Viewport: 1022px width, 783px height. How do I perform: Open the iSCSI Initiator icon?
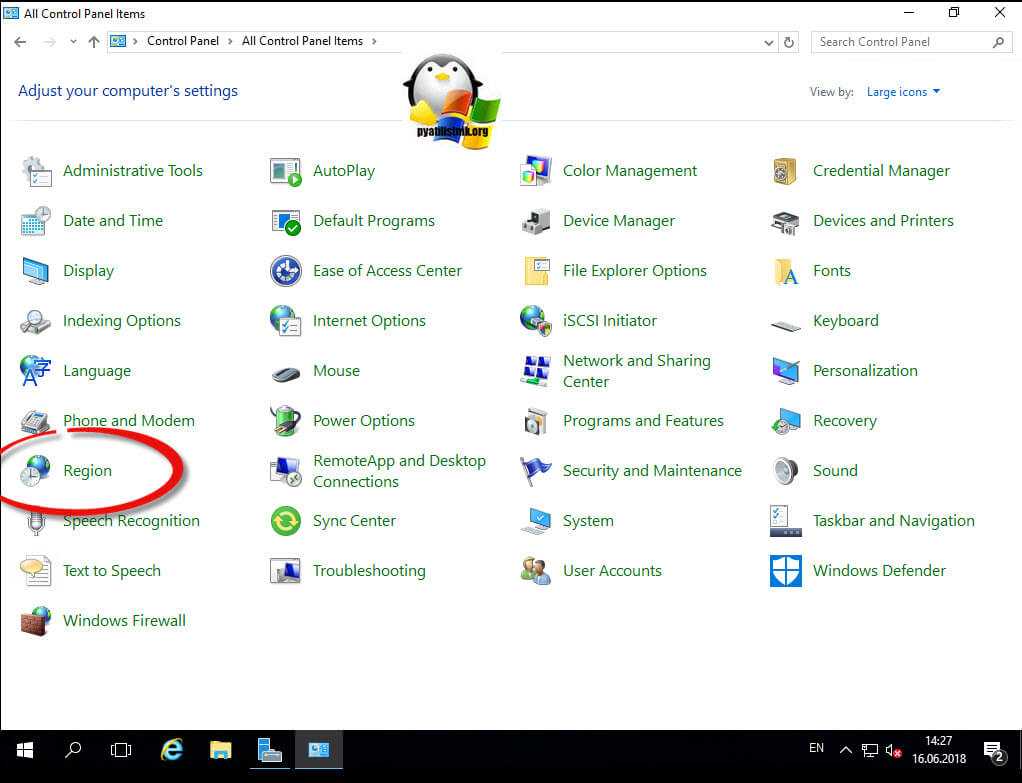[x=536, y=321]
